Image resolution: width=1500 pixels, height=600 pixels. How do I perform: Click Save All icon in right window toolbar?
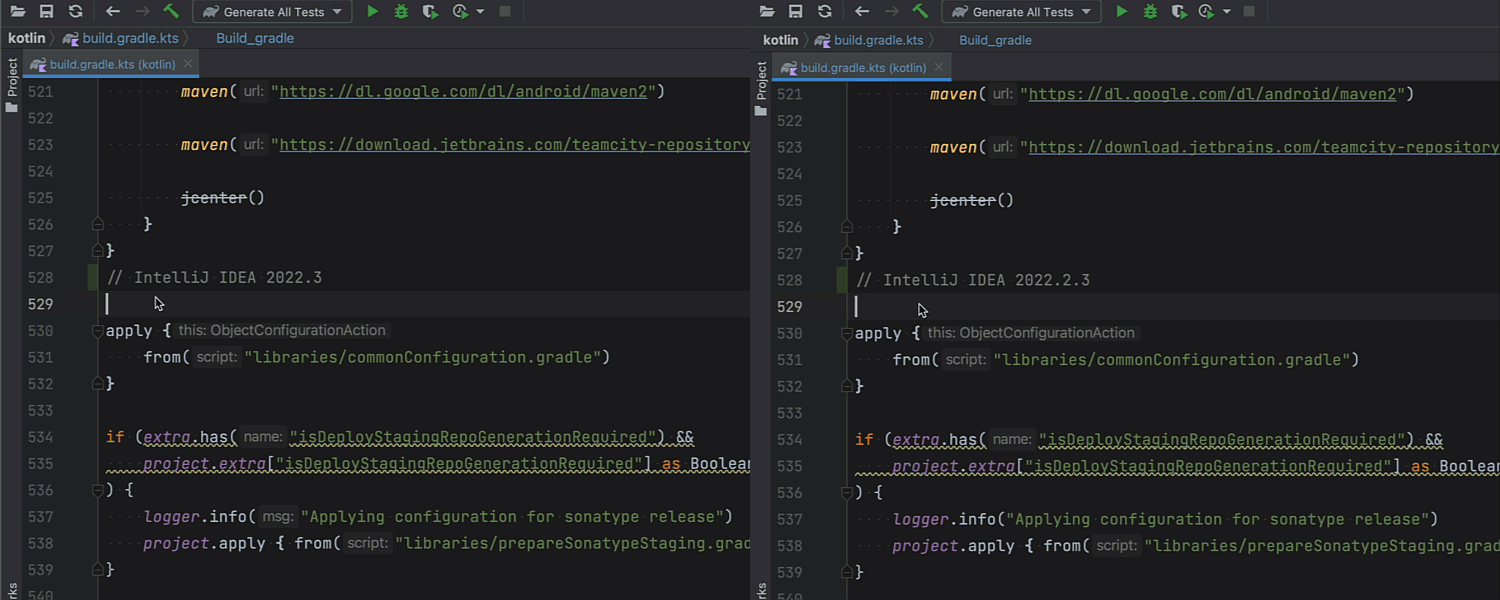point(795,12)
